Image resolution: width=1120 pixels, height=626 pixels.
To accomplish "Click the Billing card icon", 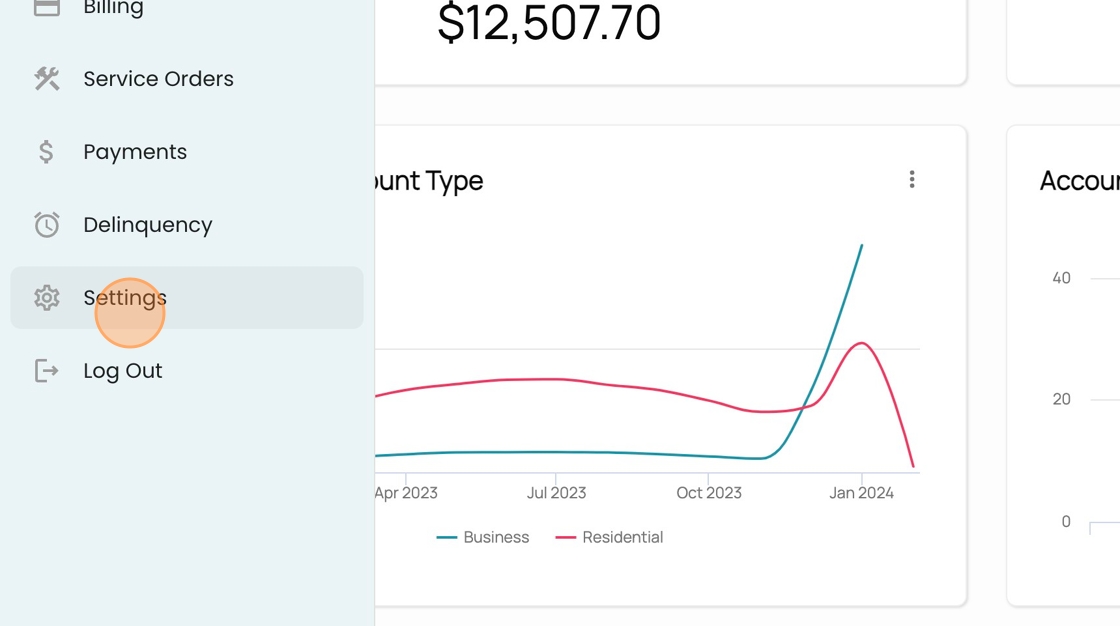I will [46, 7].
